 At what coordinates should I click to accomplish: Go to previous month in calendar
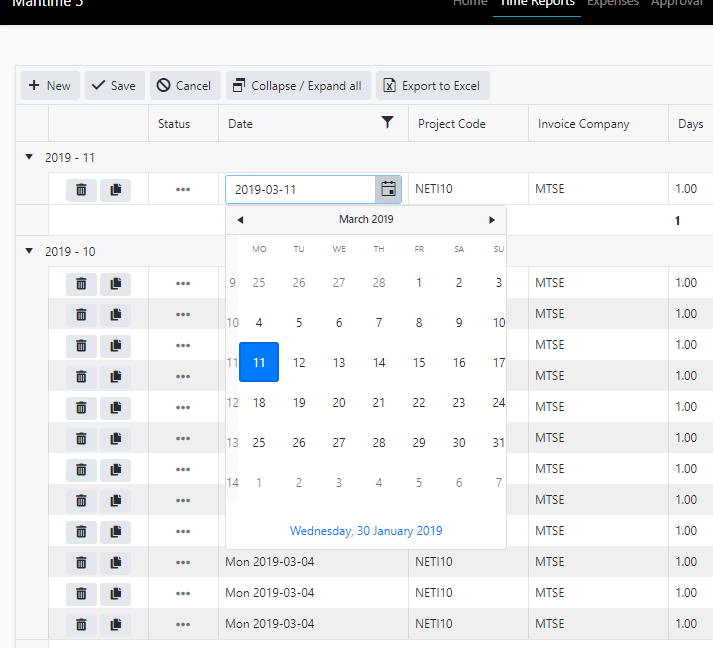(x=240, y=220)
